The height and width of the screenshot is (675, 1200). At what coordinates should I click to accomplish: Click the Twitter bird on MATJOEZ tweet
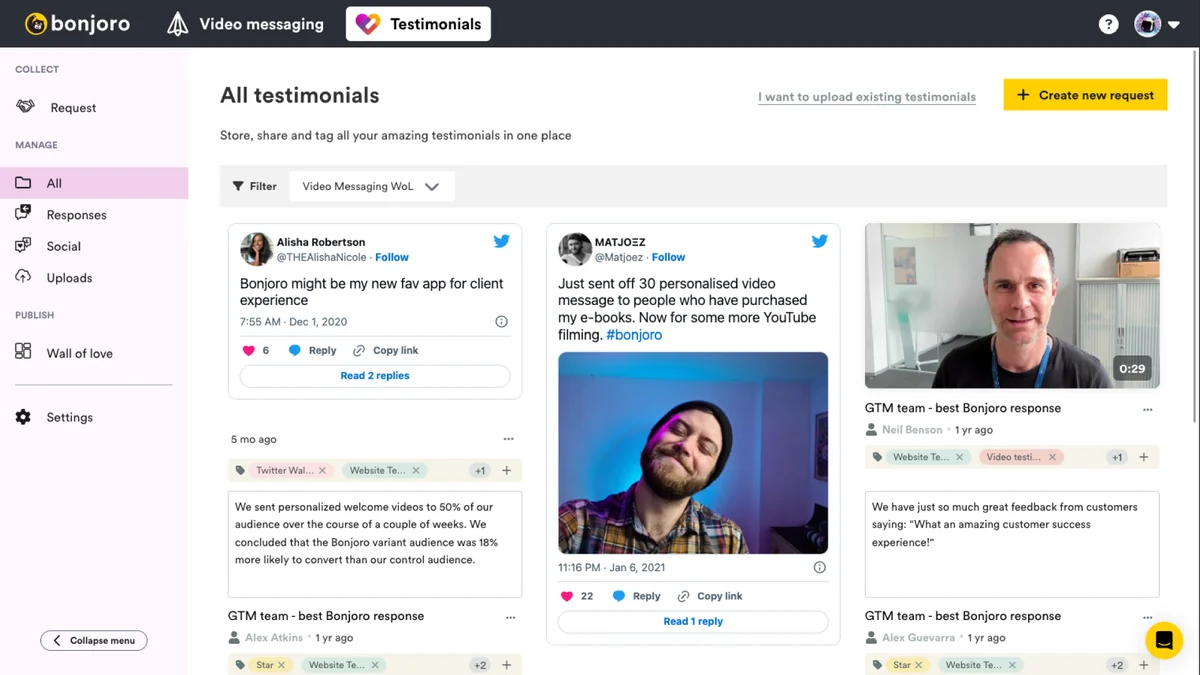(x=819, y=241)
